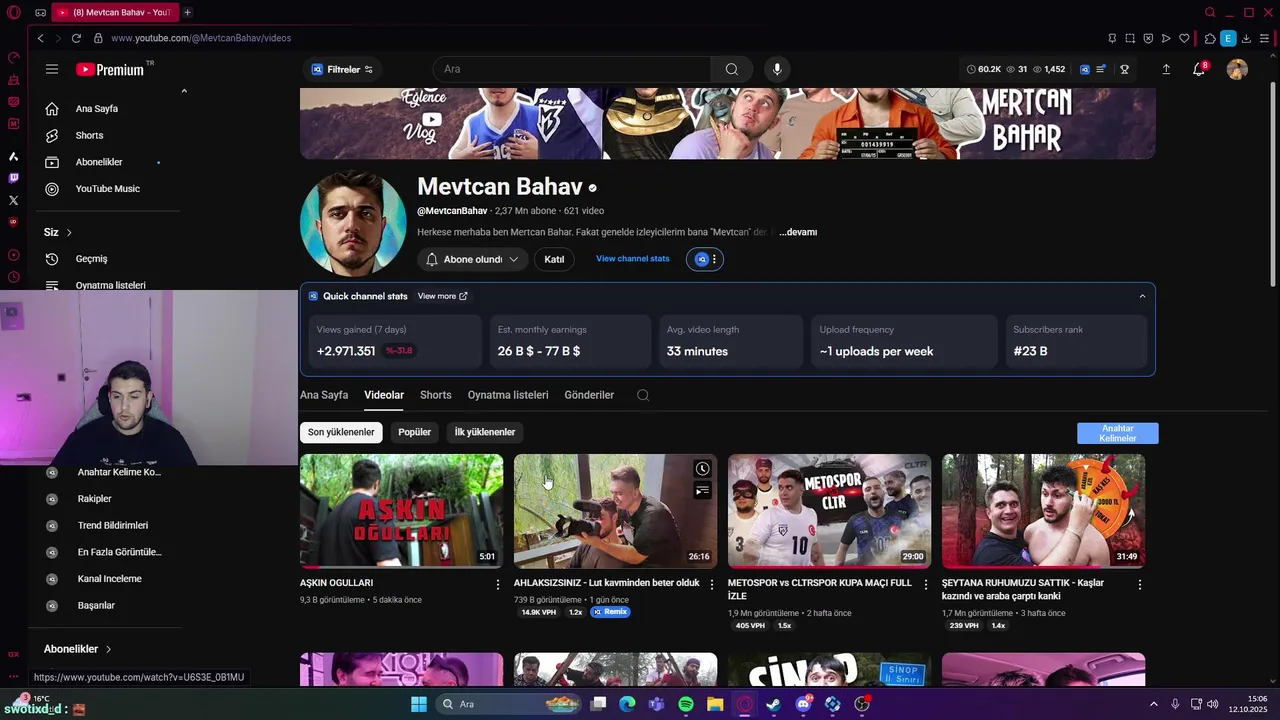Open a new browser tab

[187, 12]
